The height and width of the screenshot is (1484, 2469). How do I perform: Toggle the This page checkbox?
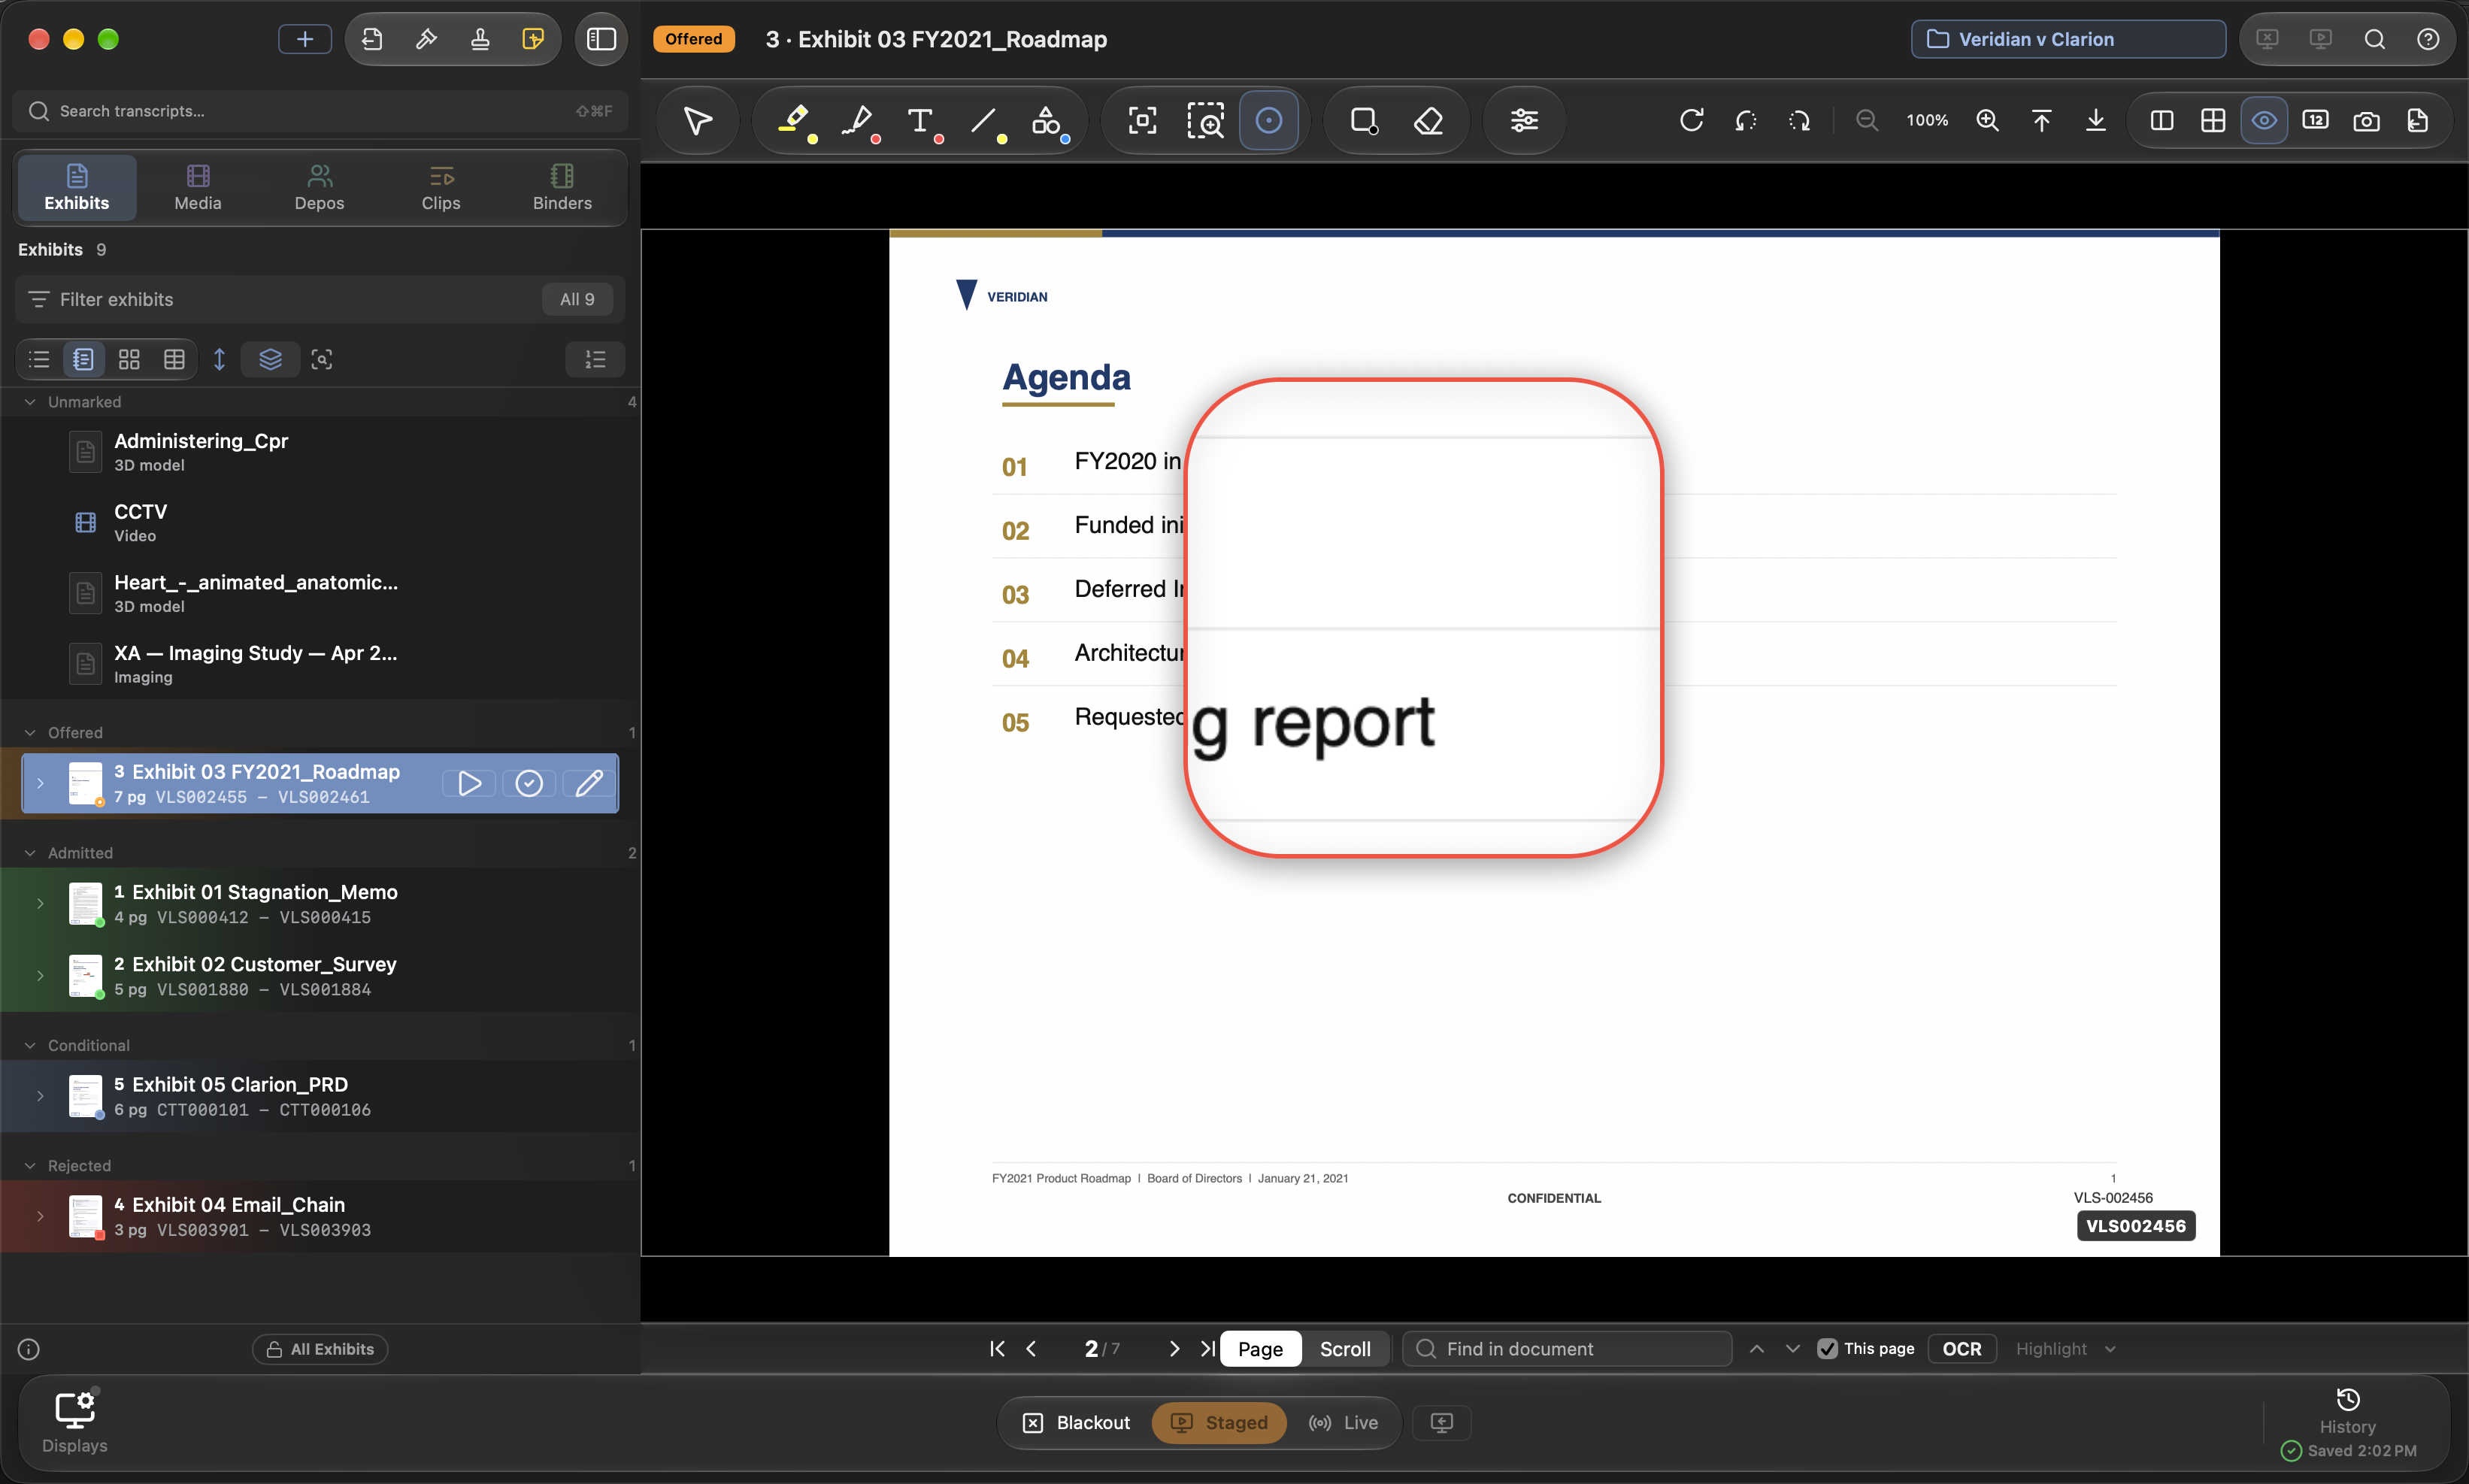click(x=1827, y=1348)
